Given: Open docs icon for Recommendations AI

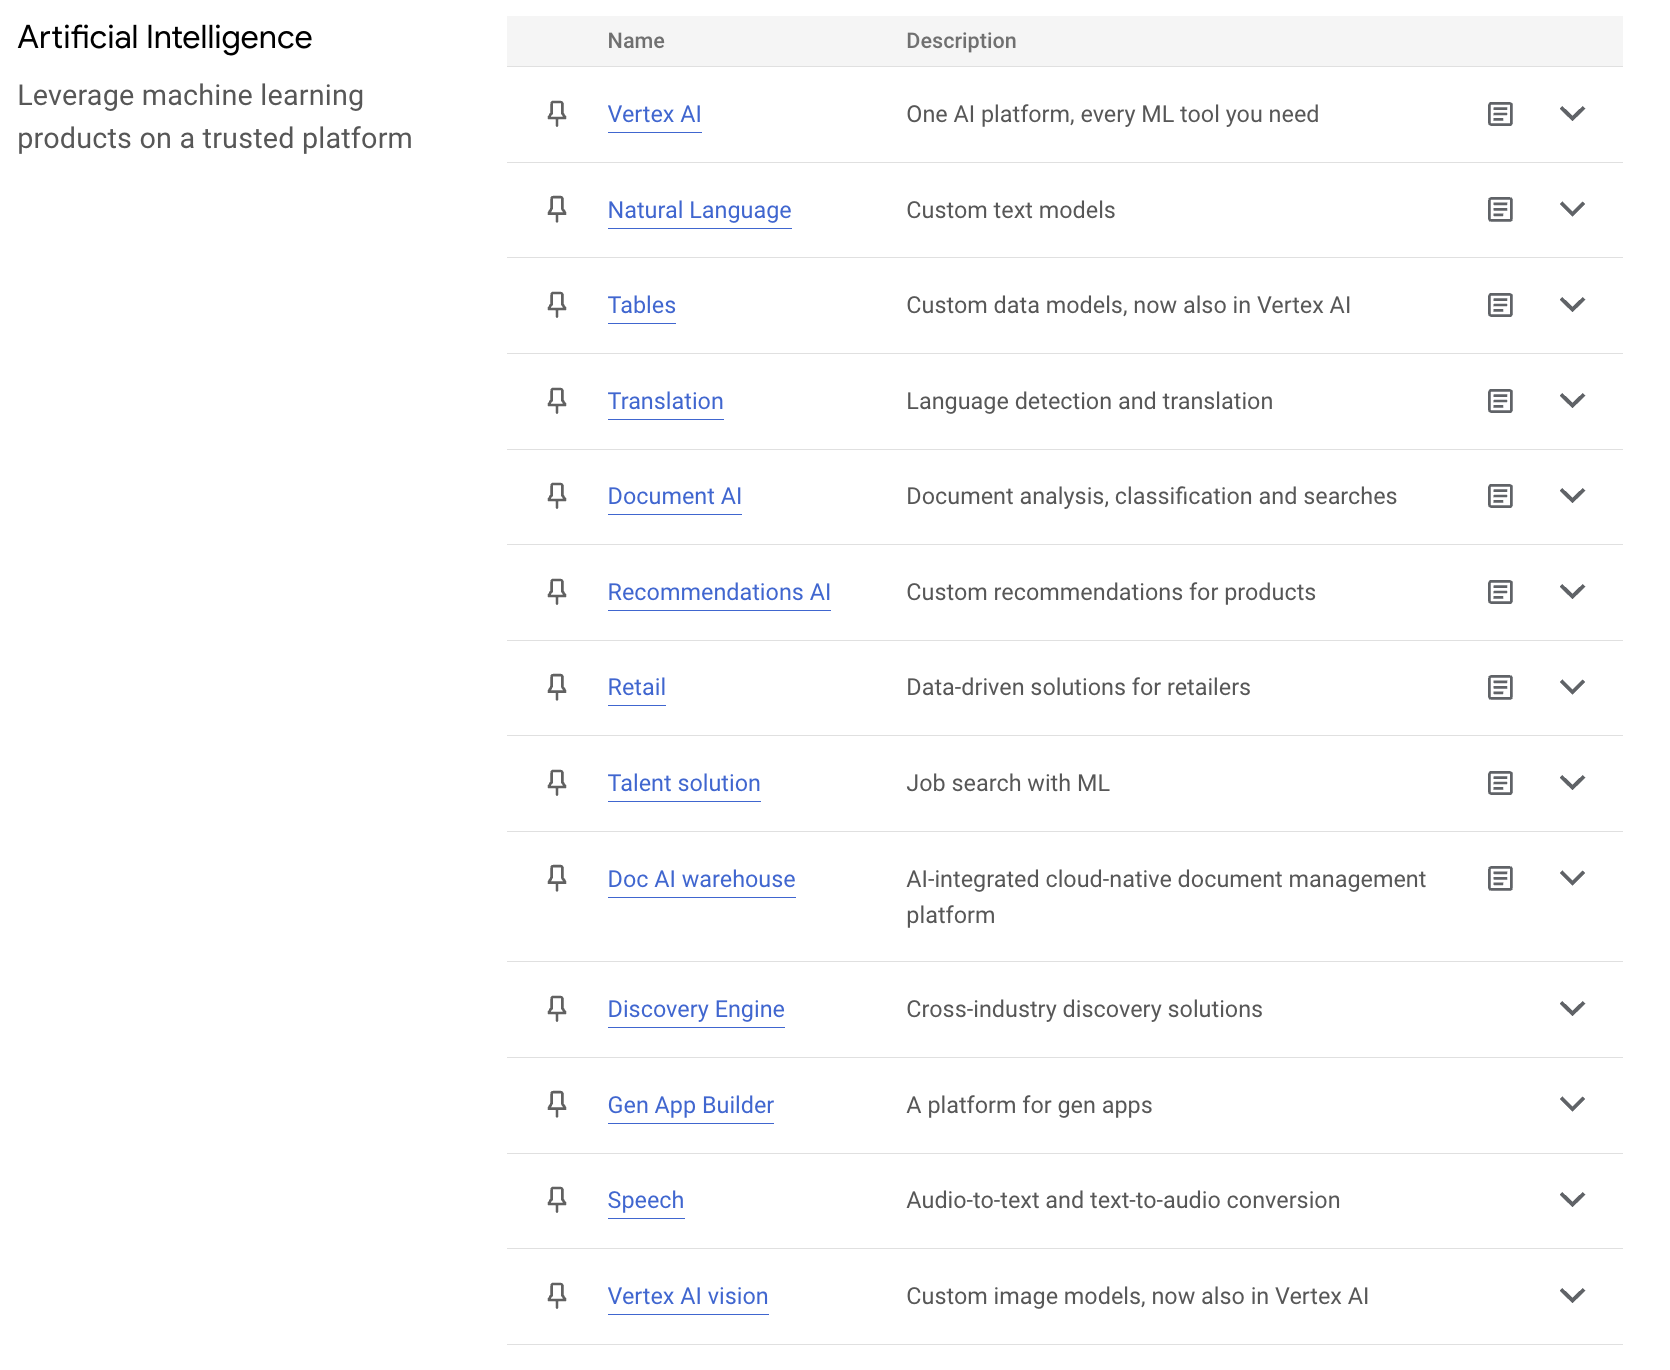Looking at the screenshot, I should point(1499,592).
